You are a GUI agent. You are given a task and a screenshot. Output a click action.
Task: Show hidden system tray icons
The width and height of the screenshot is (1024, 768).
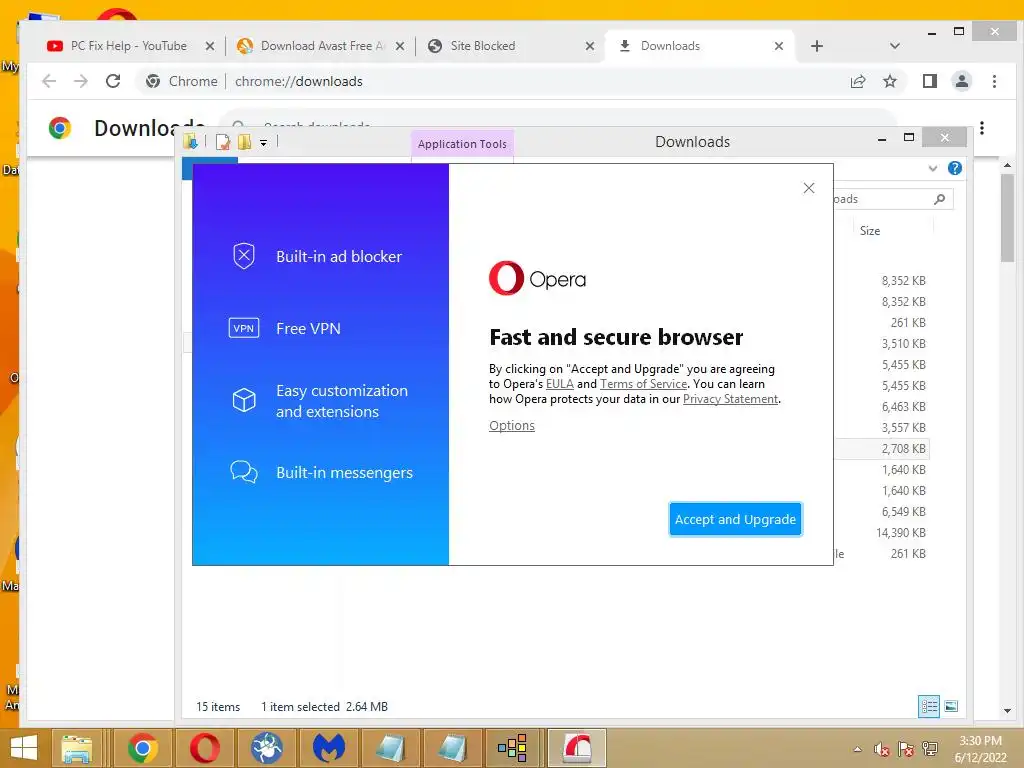857,749
